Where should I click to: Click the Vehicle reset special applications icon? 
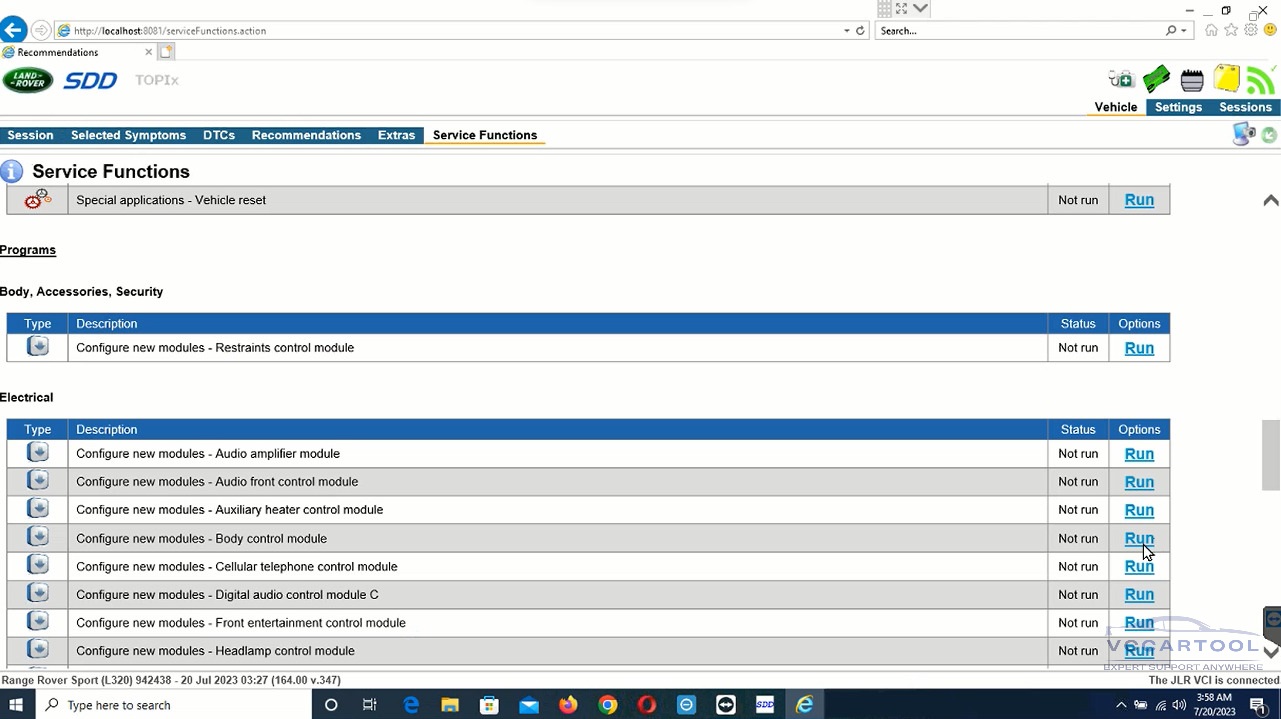pos(37,200)
